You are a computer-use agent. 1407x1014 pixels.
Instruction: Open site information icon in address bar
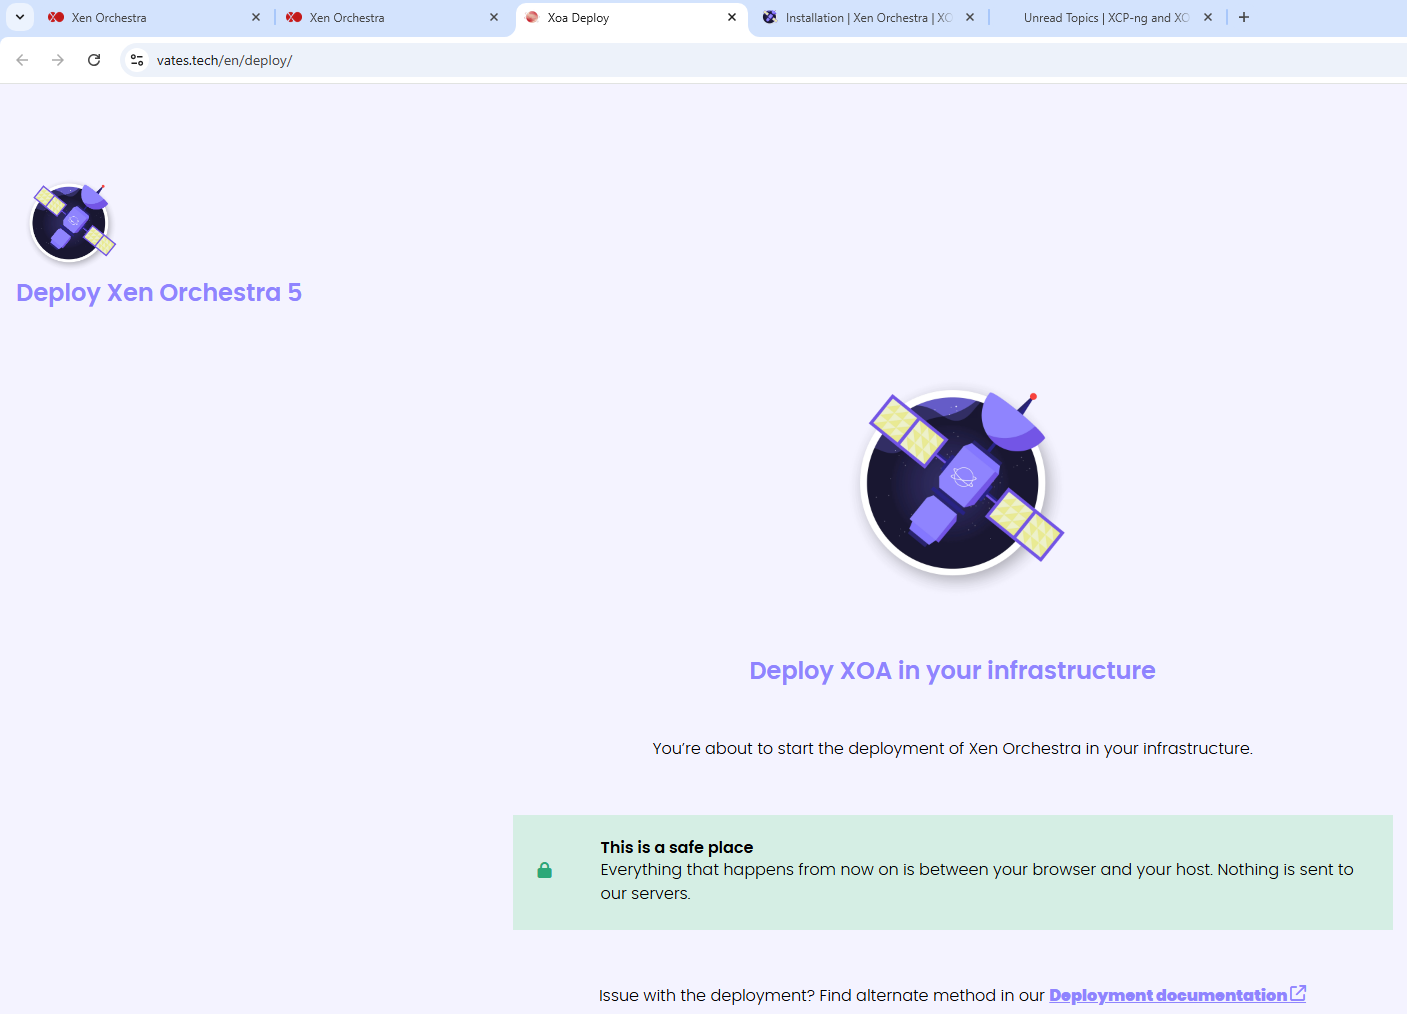click(138, 60)
